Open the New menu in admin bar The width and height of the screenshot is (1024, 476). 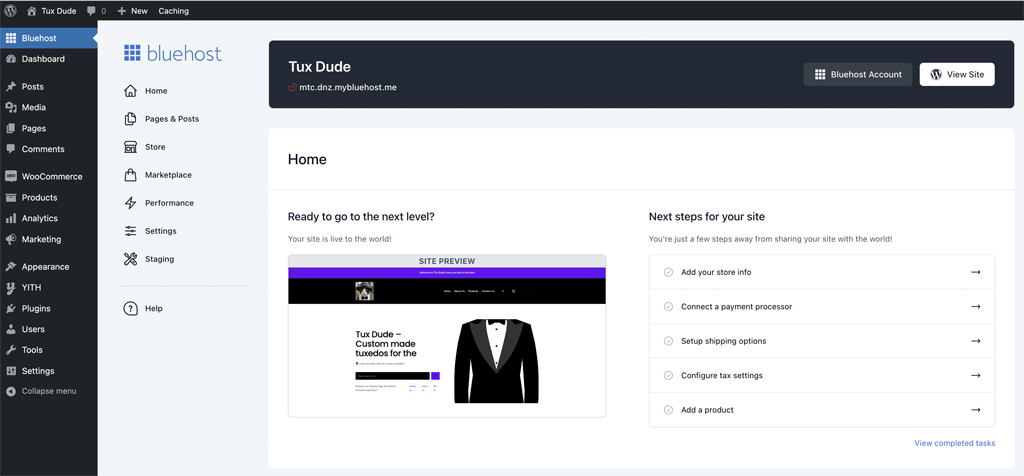pos(133,10)
